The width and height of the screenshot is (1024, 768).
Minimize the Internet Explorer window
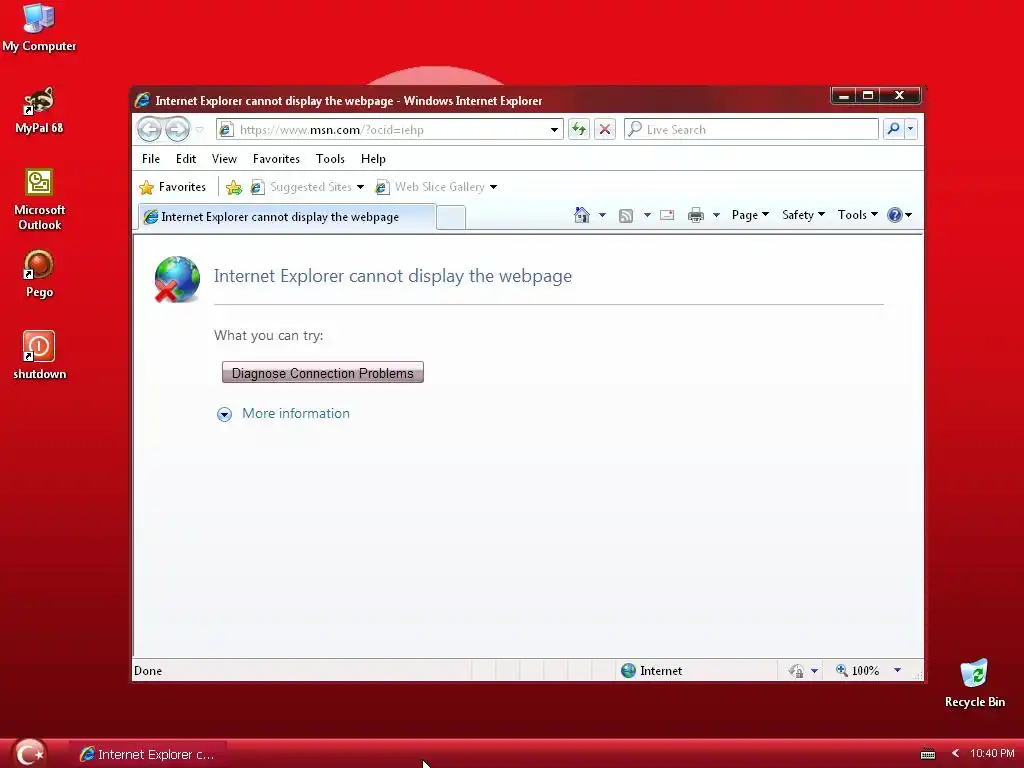pyautogui.click(x=843, y=96)
